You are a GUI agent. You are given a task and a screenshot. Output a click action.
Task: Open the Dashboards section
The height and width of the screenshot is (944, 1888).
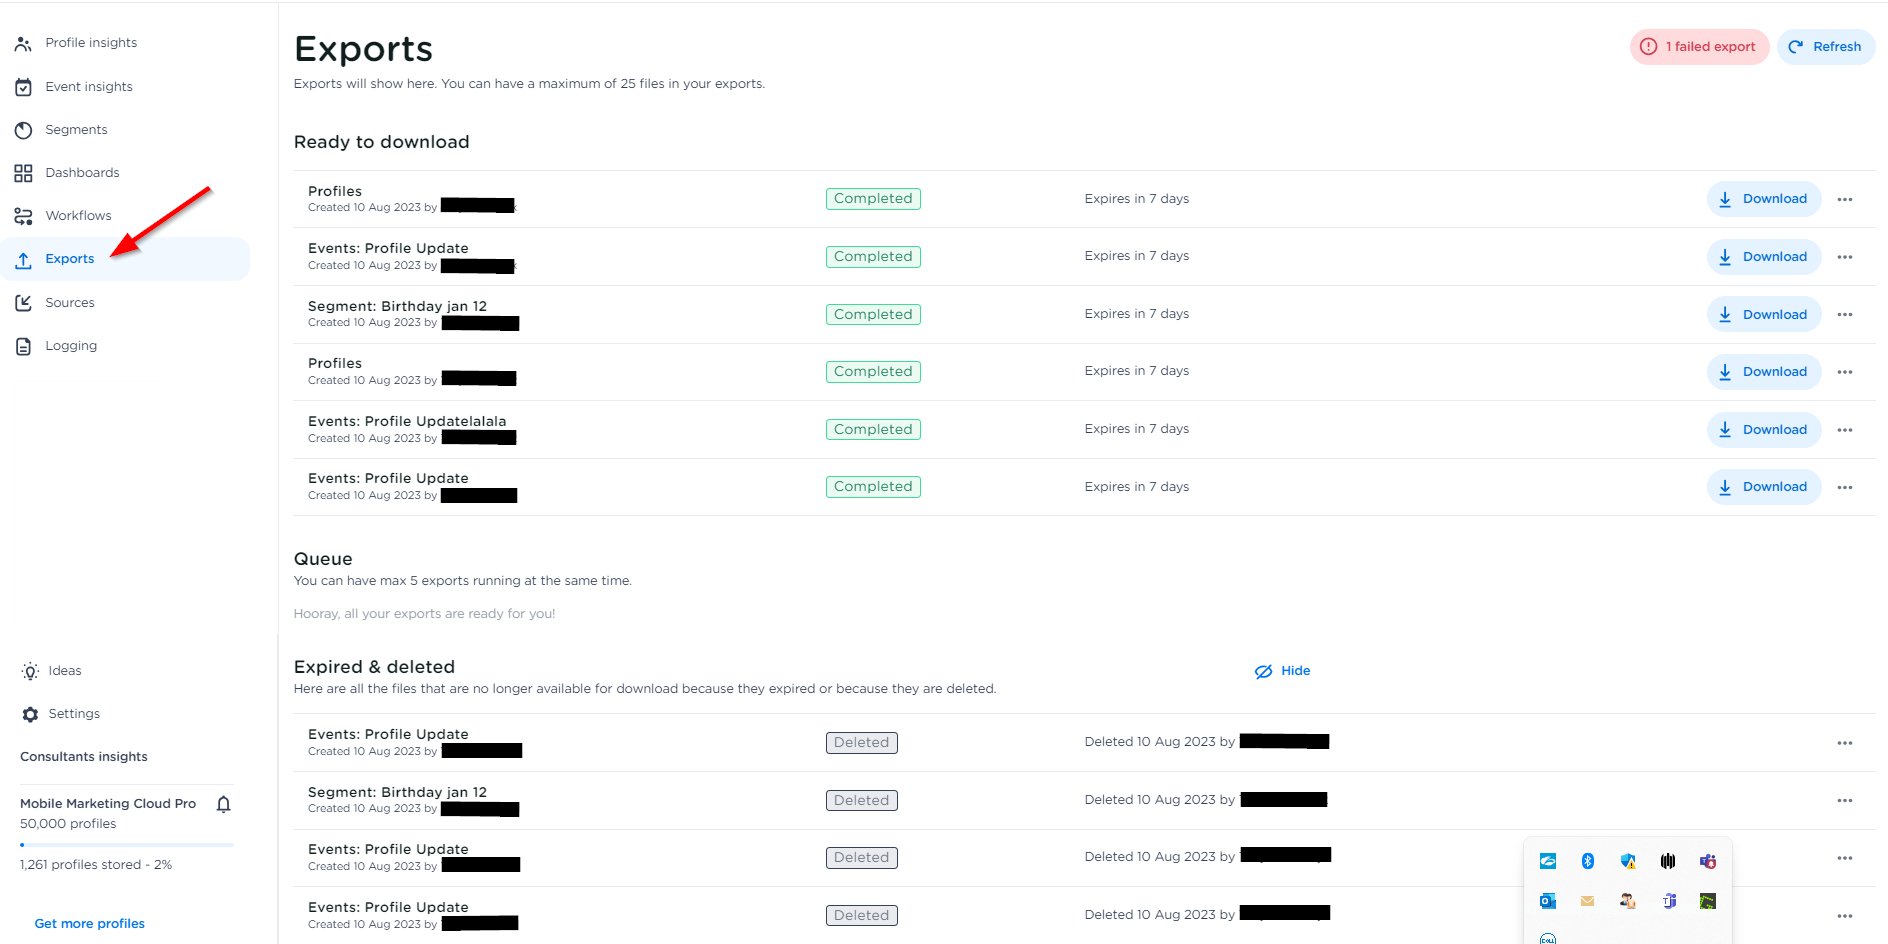[x=81, y=173]
